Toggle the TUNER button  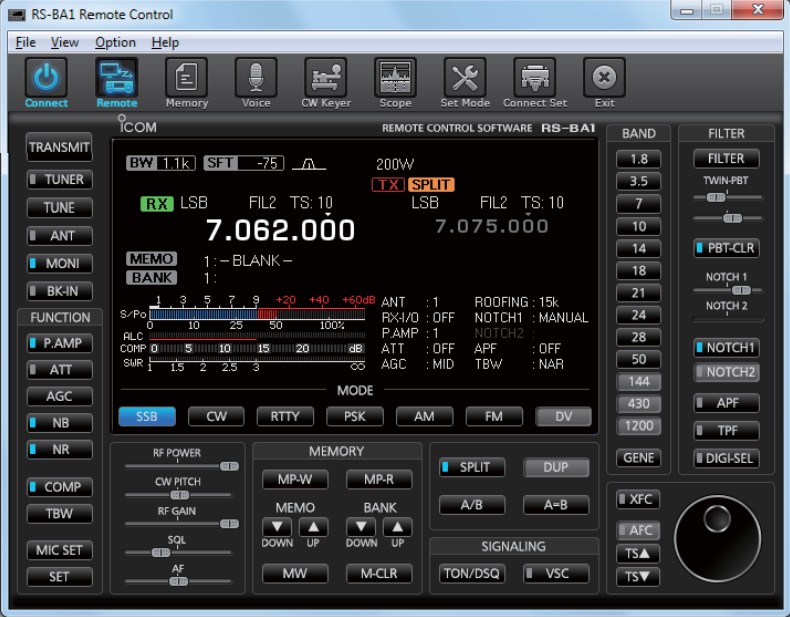59,179
